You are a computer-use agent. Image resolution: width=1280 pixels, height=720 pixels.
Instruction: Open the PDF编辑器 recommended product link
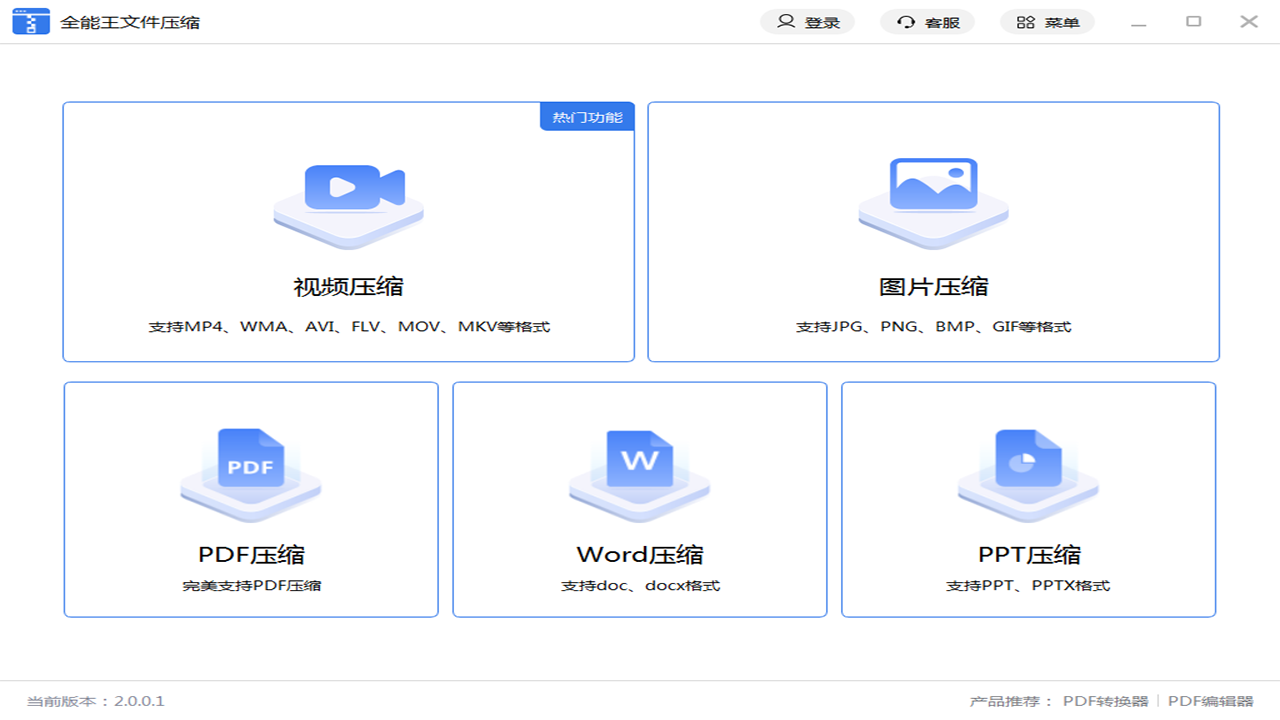pyautogui.click(x=1210, y=701)
